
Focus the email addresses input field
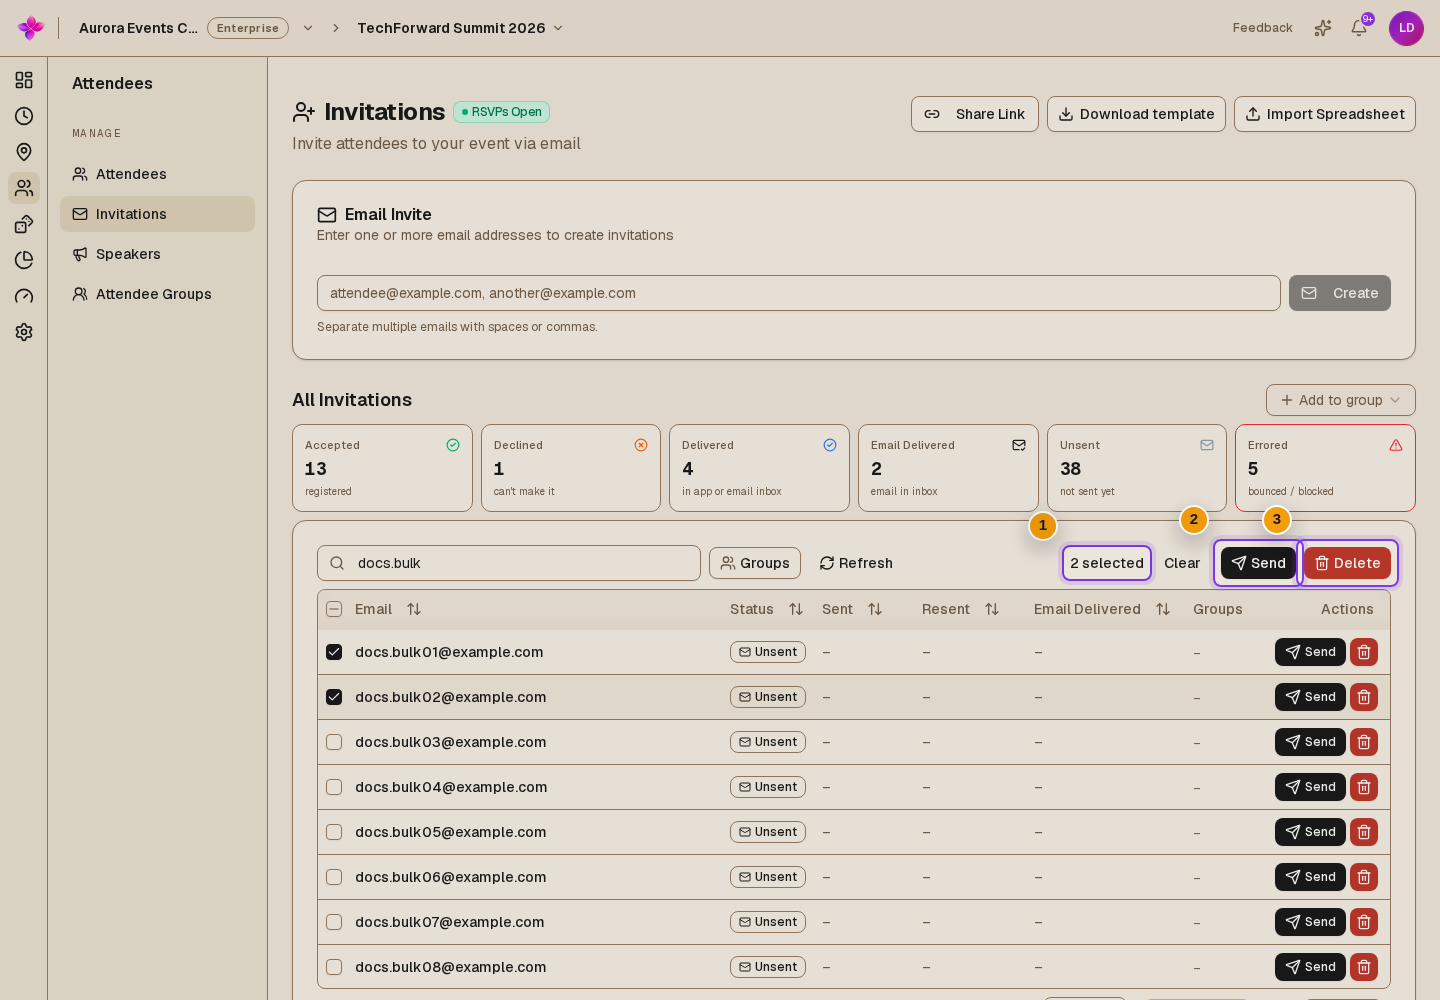tap(799, 293)
